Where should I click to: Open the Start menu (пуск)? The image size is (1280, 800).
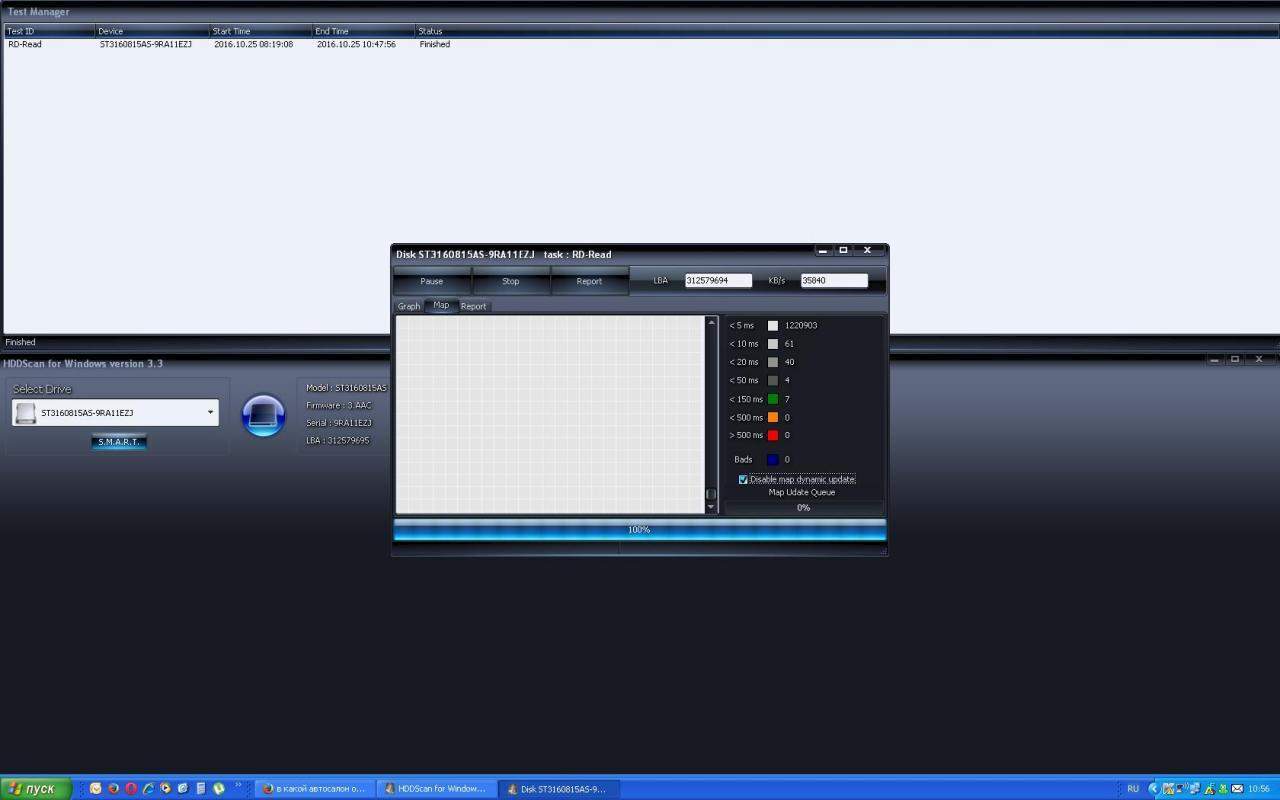pos(36,789)
